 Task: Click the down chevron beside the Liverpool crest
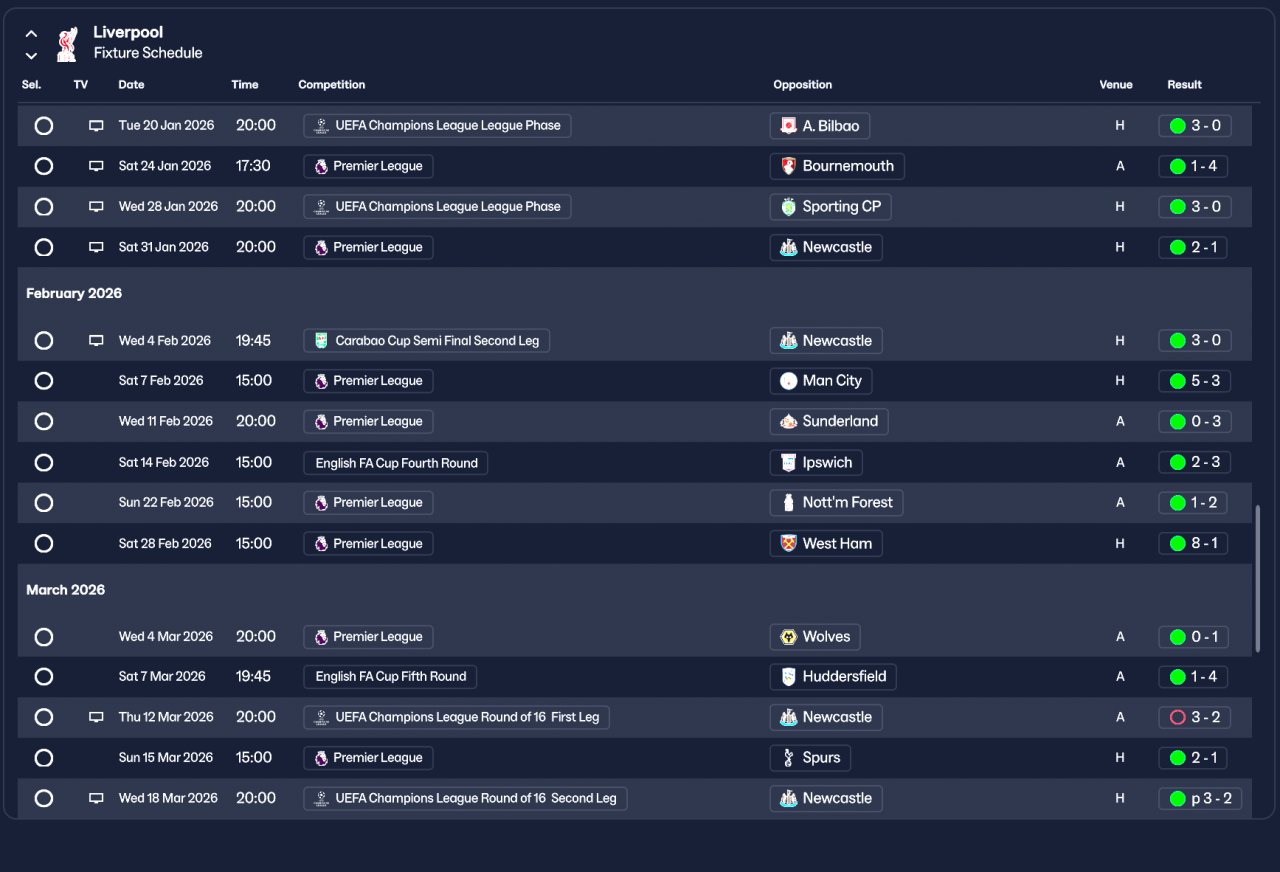pos(31,56)
